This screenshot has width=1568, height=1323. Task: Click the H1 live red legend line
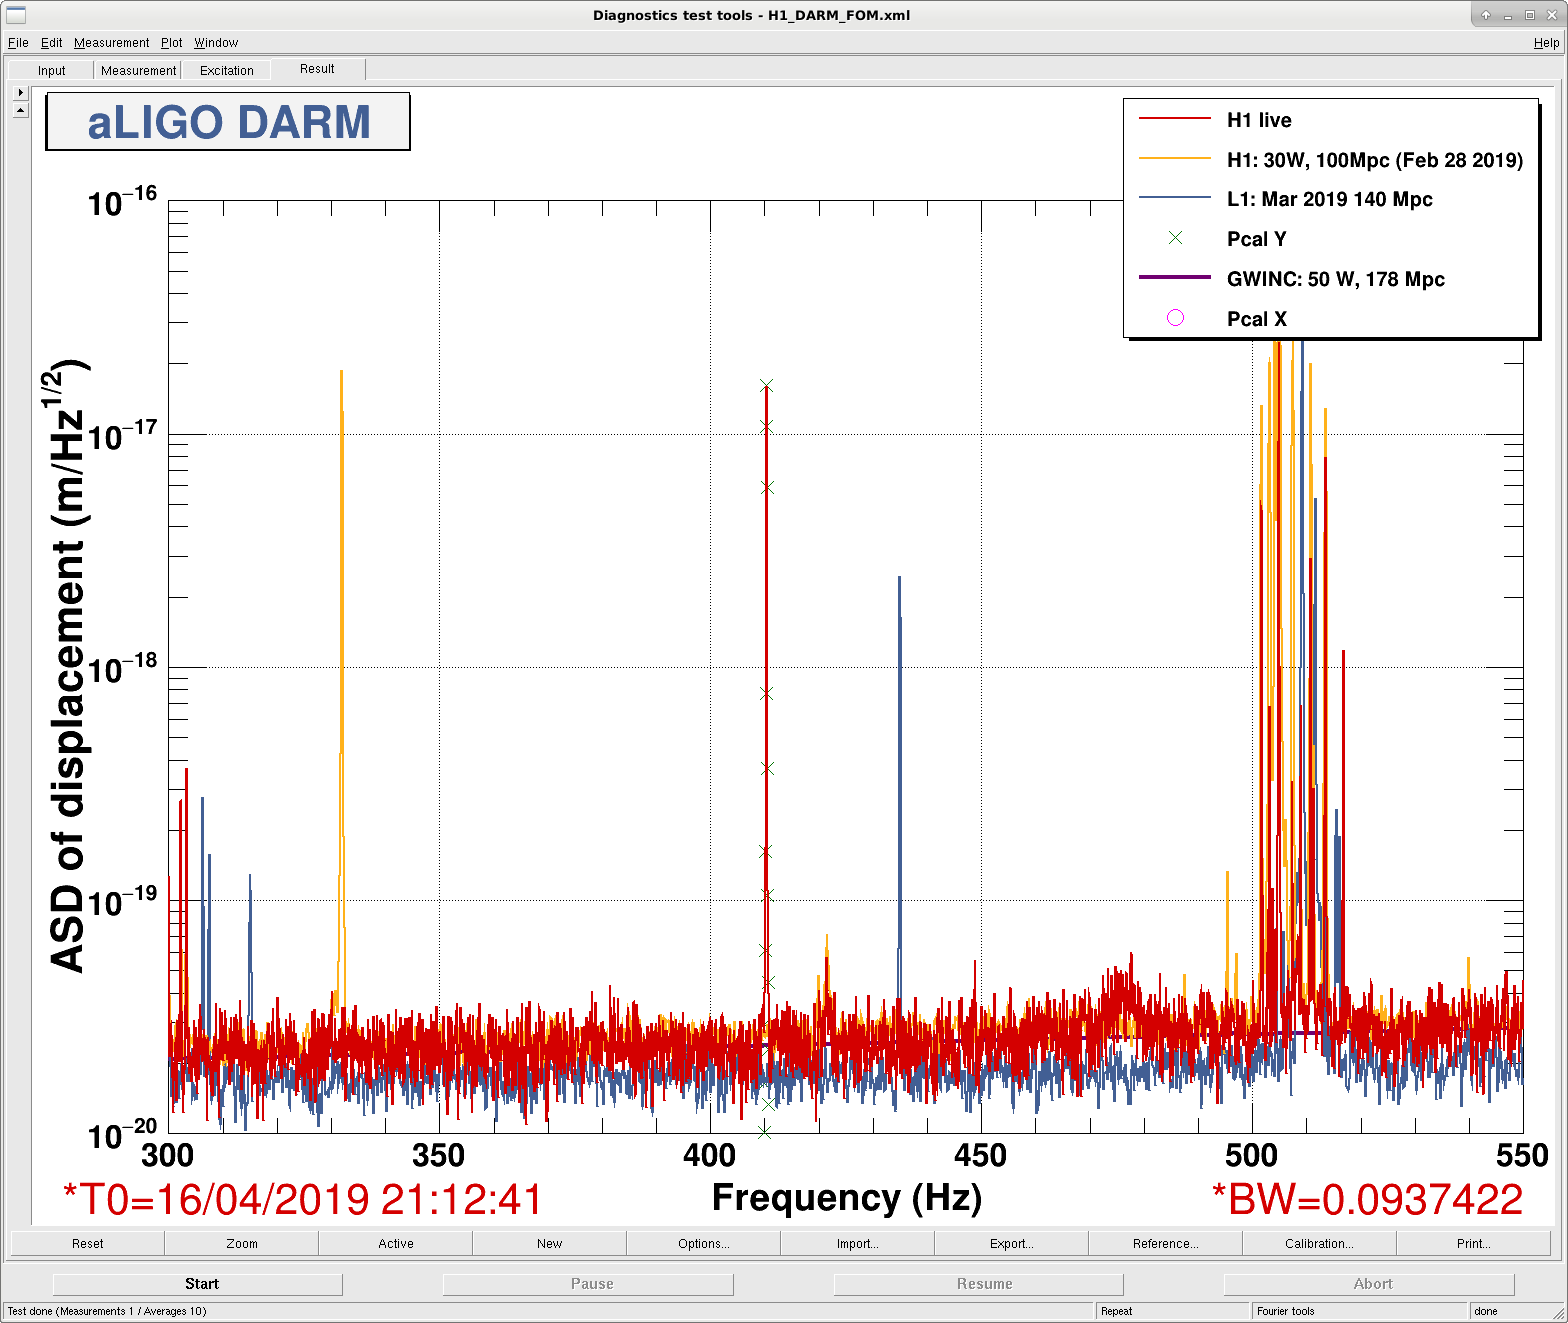click(1175, 119)
